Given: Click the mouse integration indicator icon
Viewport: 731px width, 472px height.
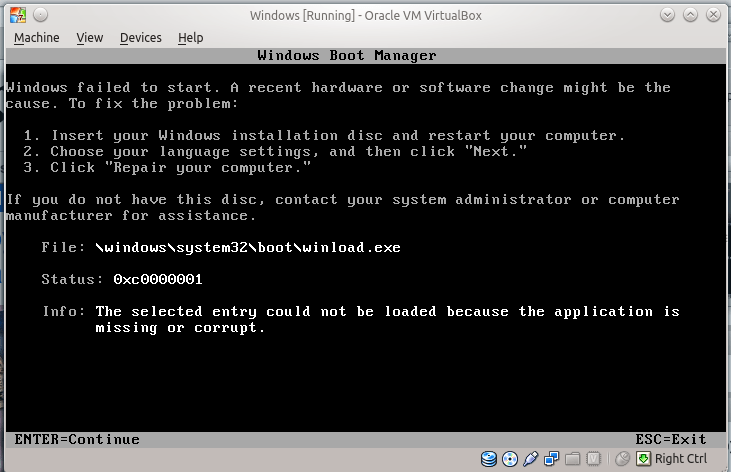Looking at the screenshot, I should tap(622, 459).
